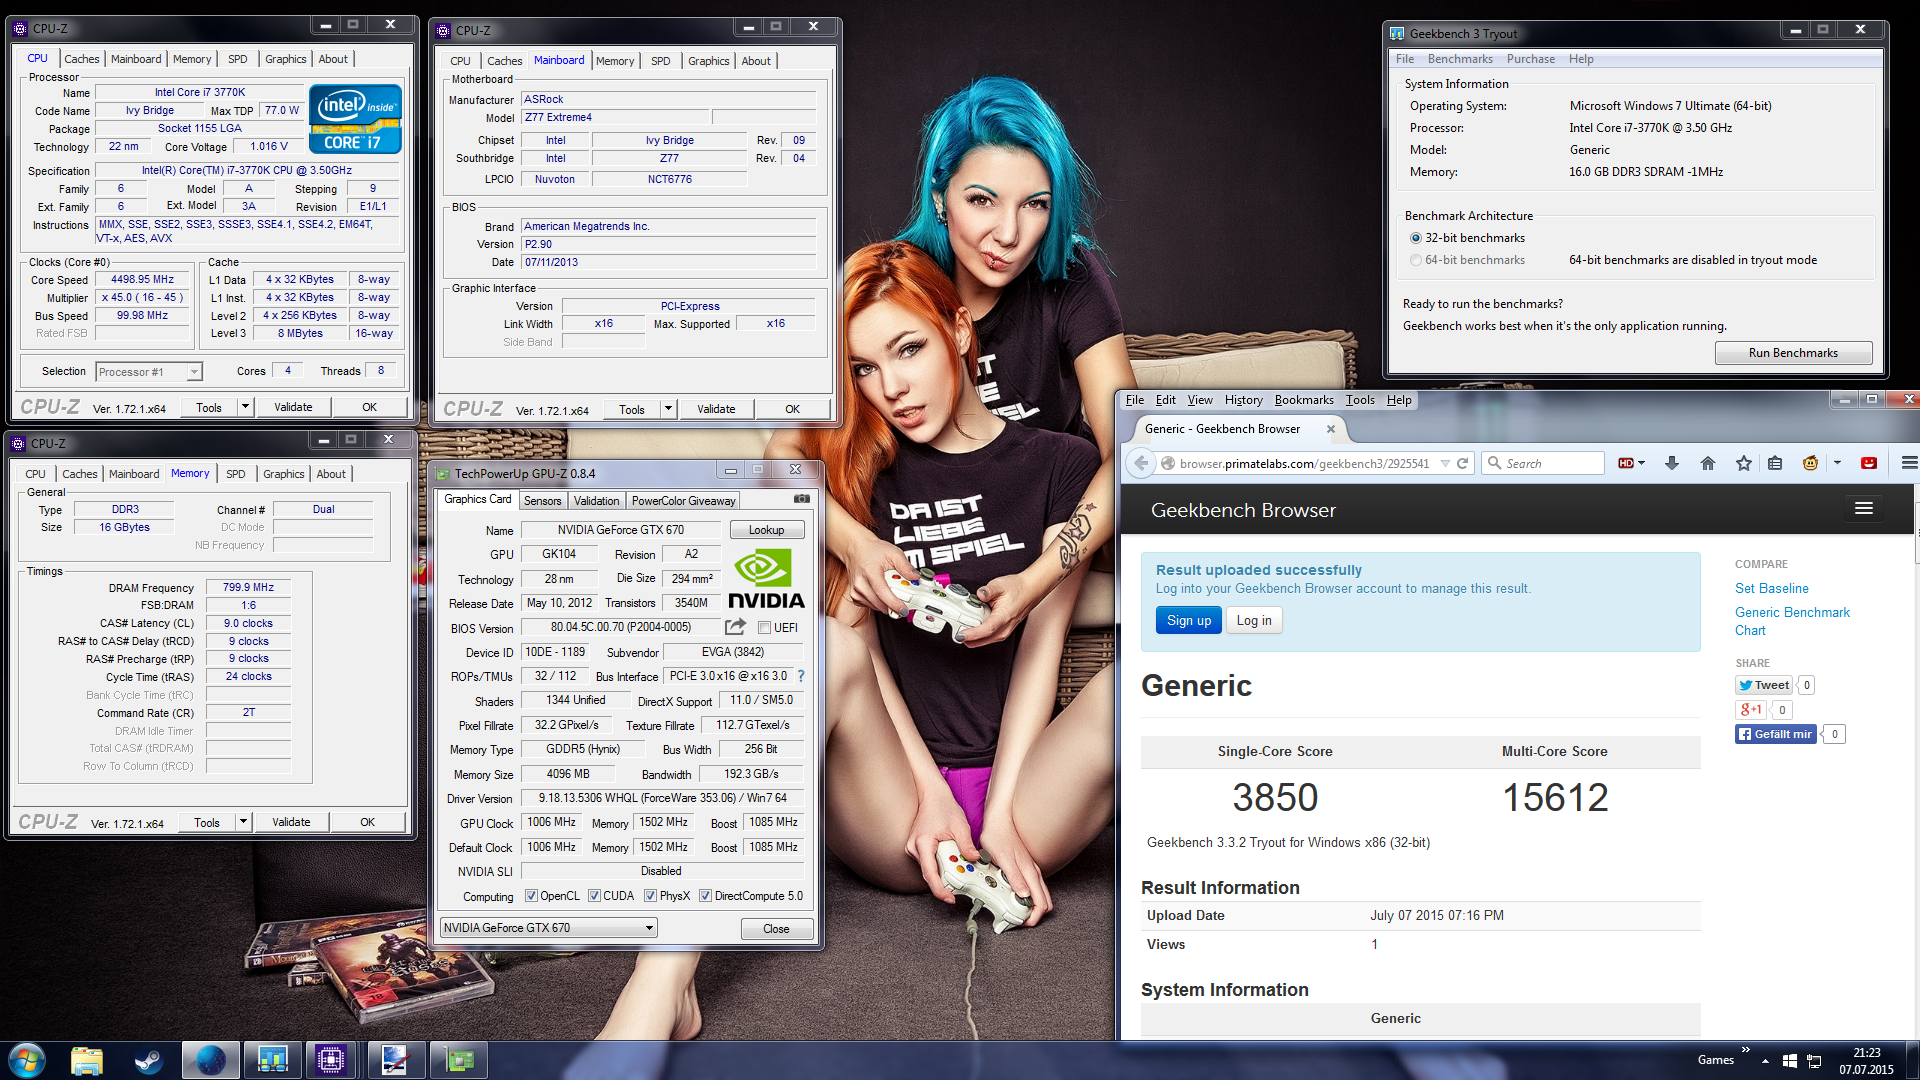Click the Log in button
Image resolution: width=1920 pixels, height=1080 pixels.
coord(1254,620)
